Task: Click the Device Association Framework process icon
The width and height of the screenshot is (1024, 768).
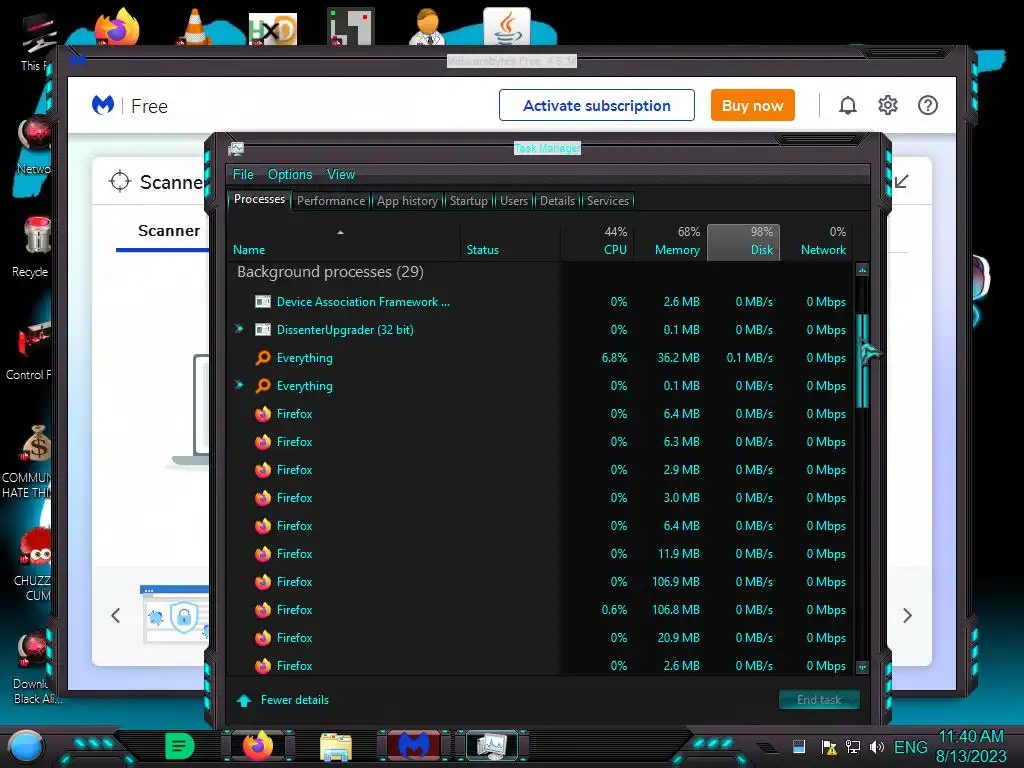Action: tap(263, 302)
